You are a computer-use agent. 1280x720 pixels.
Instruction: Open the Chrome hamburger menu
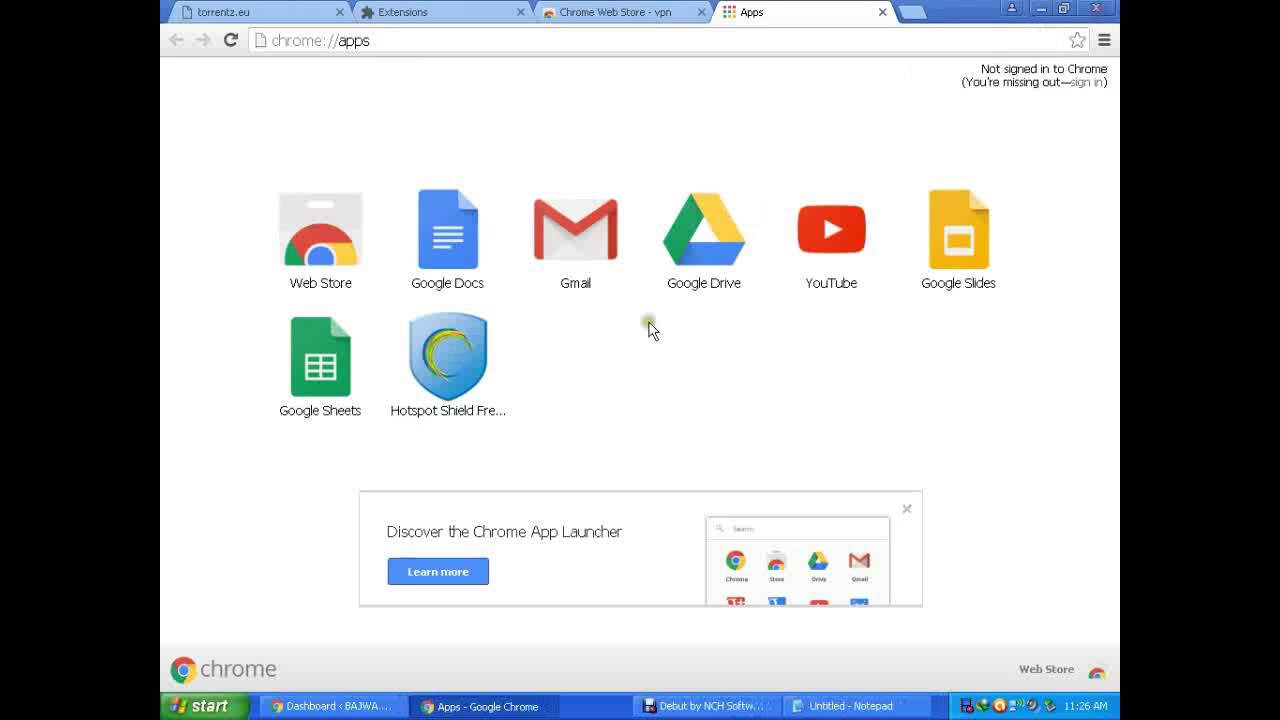click(x=1104, y=40)
